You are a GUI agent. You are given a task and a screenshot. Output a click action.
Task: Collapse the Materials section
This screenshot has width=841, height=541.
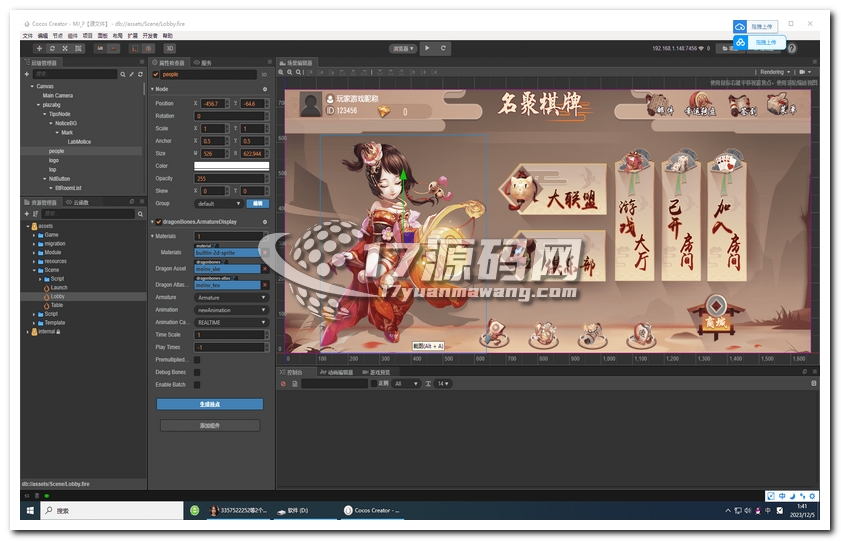tap(152, 236)
